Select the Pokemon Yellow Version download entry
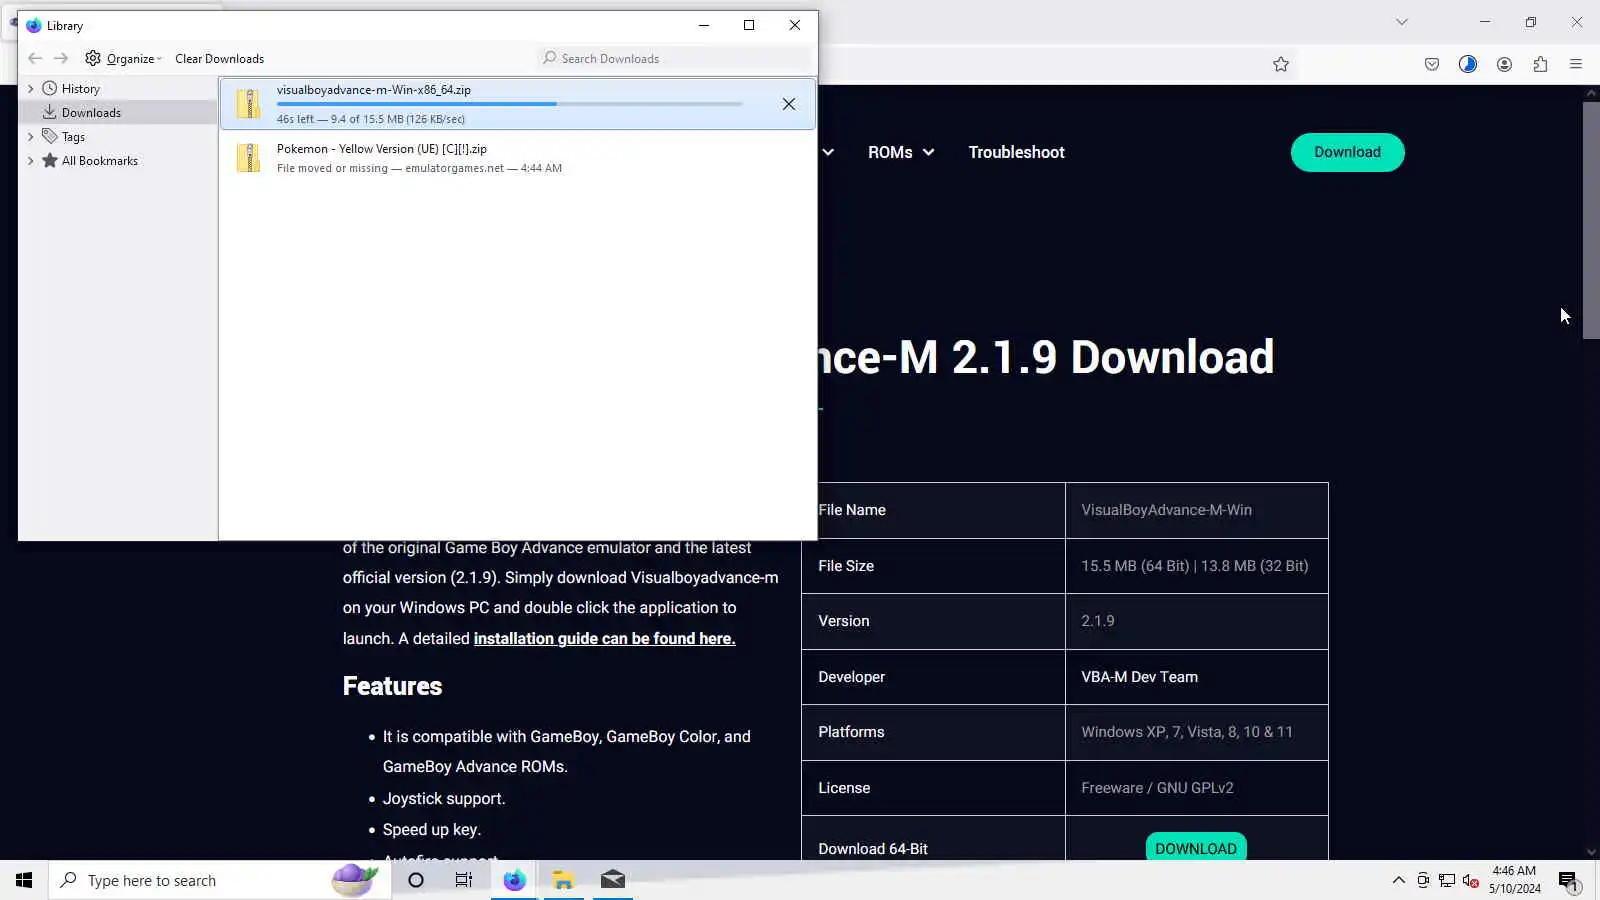Viewport: 1600px width, 900px height. pos(518,158)
